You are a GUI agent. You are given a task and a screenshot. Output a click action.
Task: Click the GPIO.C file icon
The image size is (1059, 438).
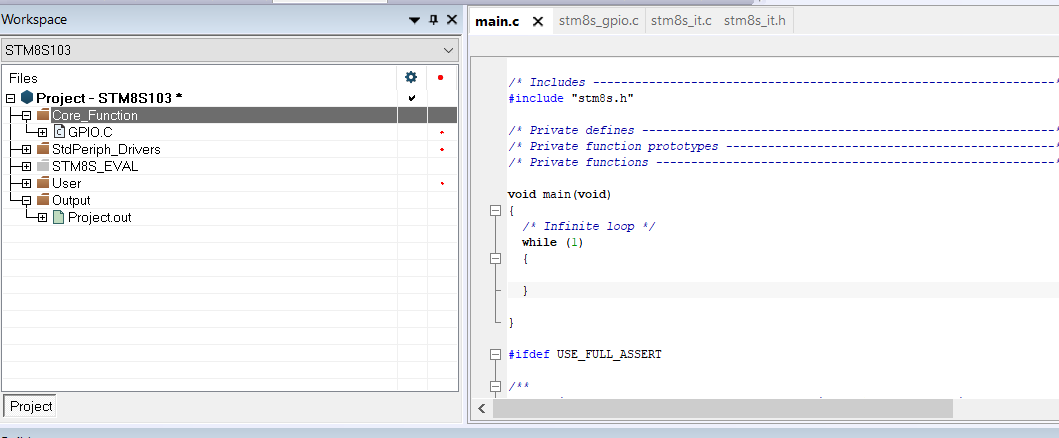click(59, 132)
